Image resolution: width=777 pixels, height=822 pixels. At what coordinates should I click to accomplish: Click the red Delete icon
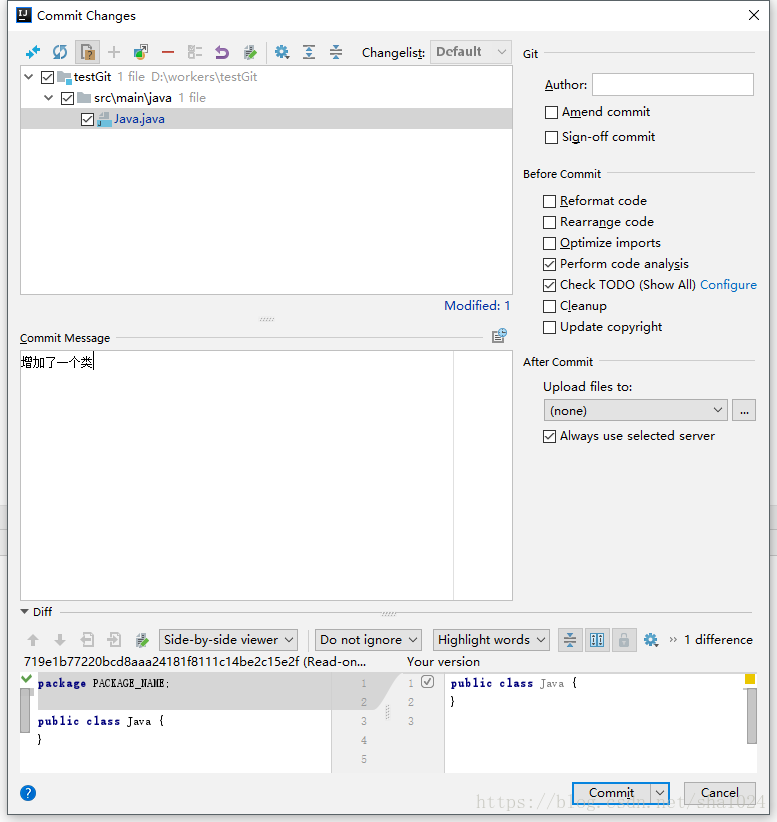point(168,52)
